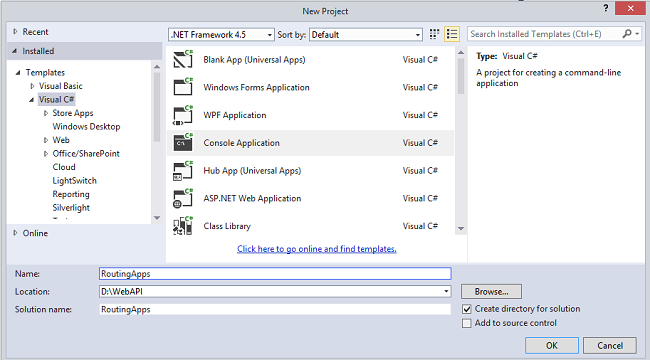The image size is (650, 360).
Task: Click the tree scroll up arrow
Action: [157, 66]
